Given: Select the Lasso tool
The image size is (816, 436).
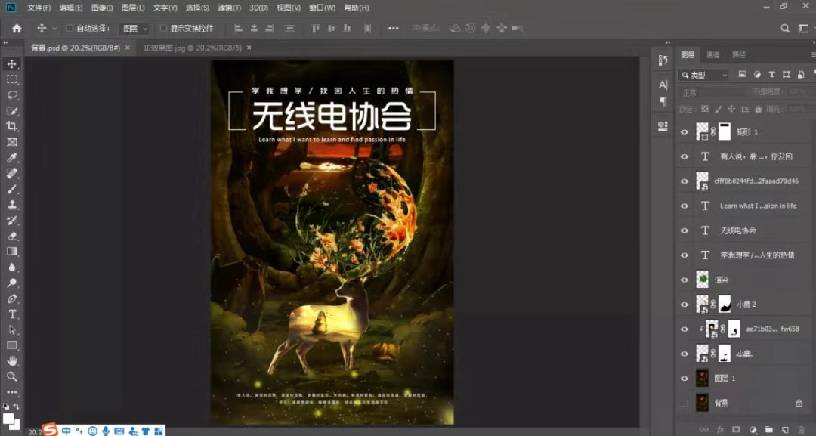Looking at the screenshot, I should coord(12,95).
